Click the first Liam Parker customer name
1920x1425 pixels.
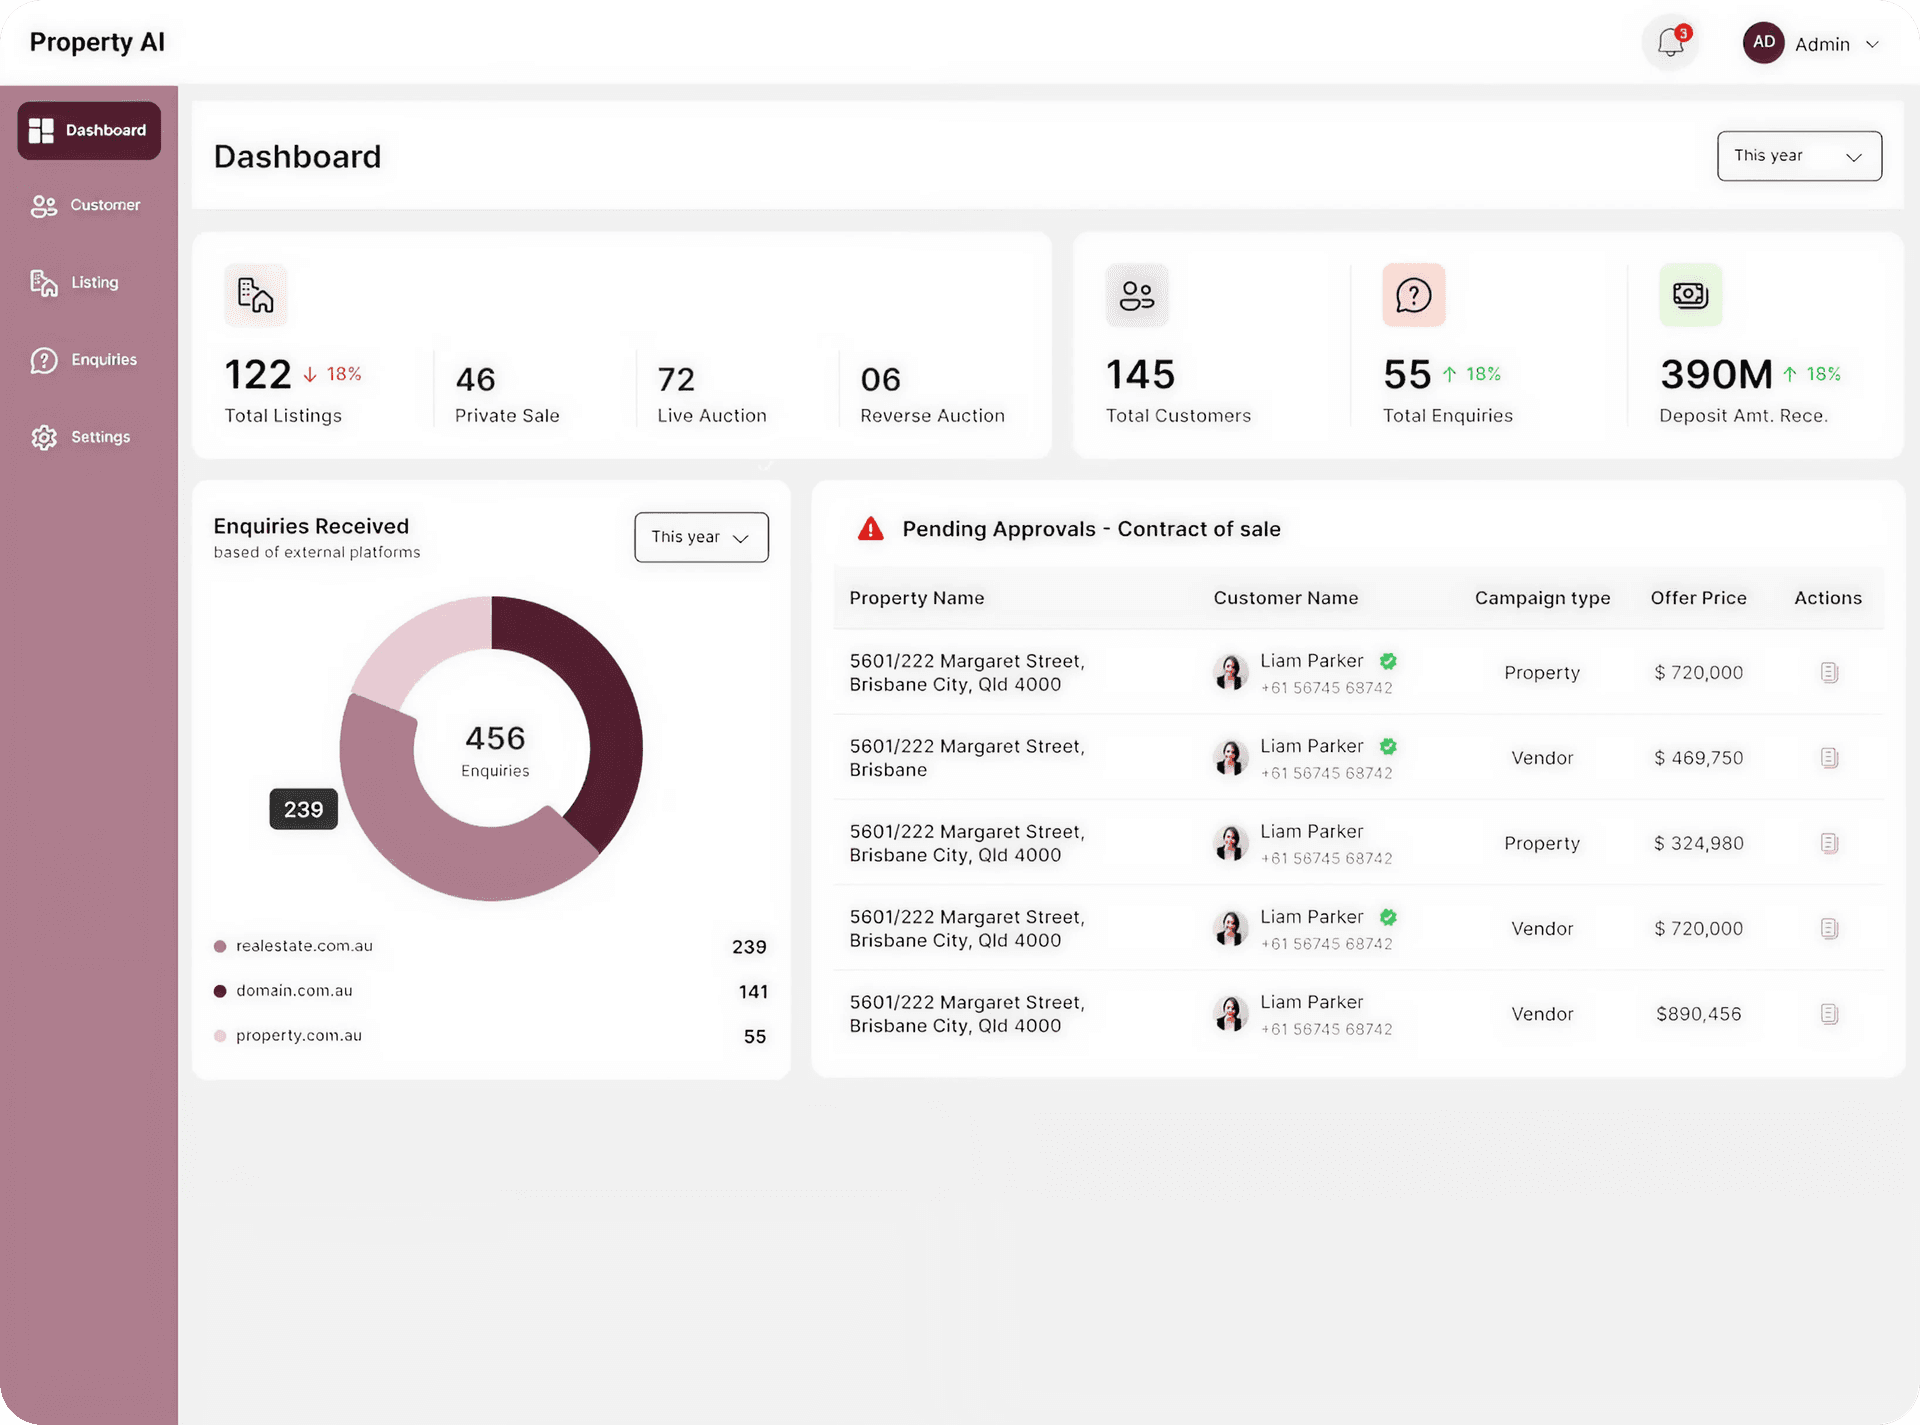pos(1311,661)
